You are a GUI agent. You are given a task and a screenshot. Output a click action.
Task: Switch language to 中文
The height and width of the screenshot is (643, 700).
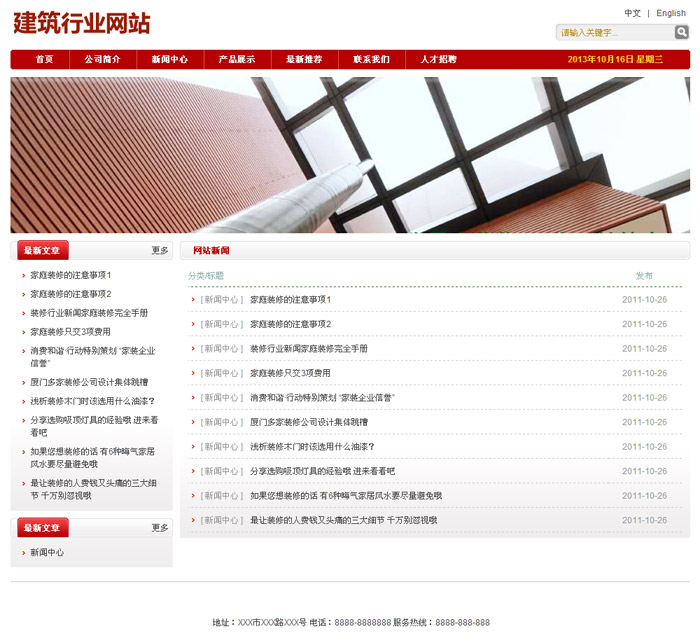click(632, 13)
